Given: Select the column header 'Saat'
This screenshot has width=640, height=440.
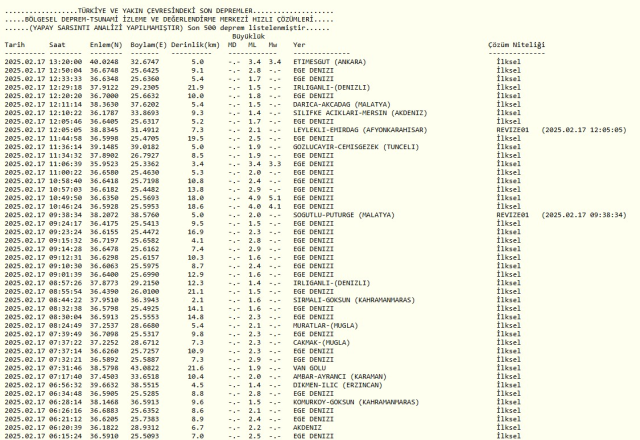Looking at the screenshot, I should [57, 45].
